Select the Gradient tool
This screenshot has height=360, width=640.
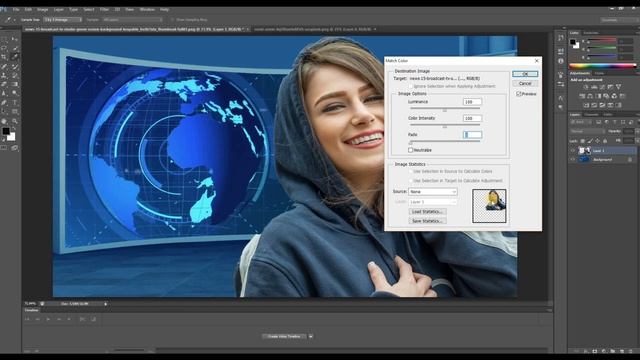coord(15,84)
